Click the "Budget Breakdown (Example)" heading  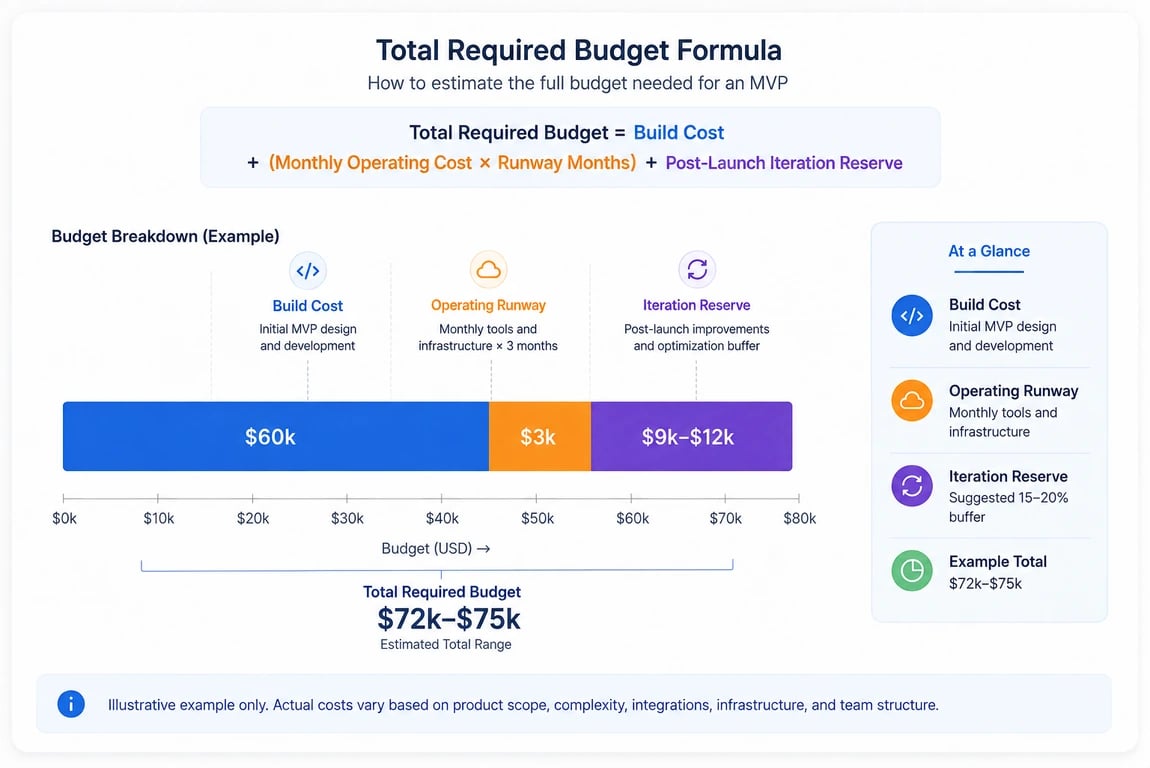click(165, 236)
